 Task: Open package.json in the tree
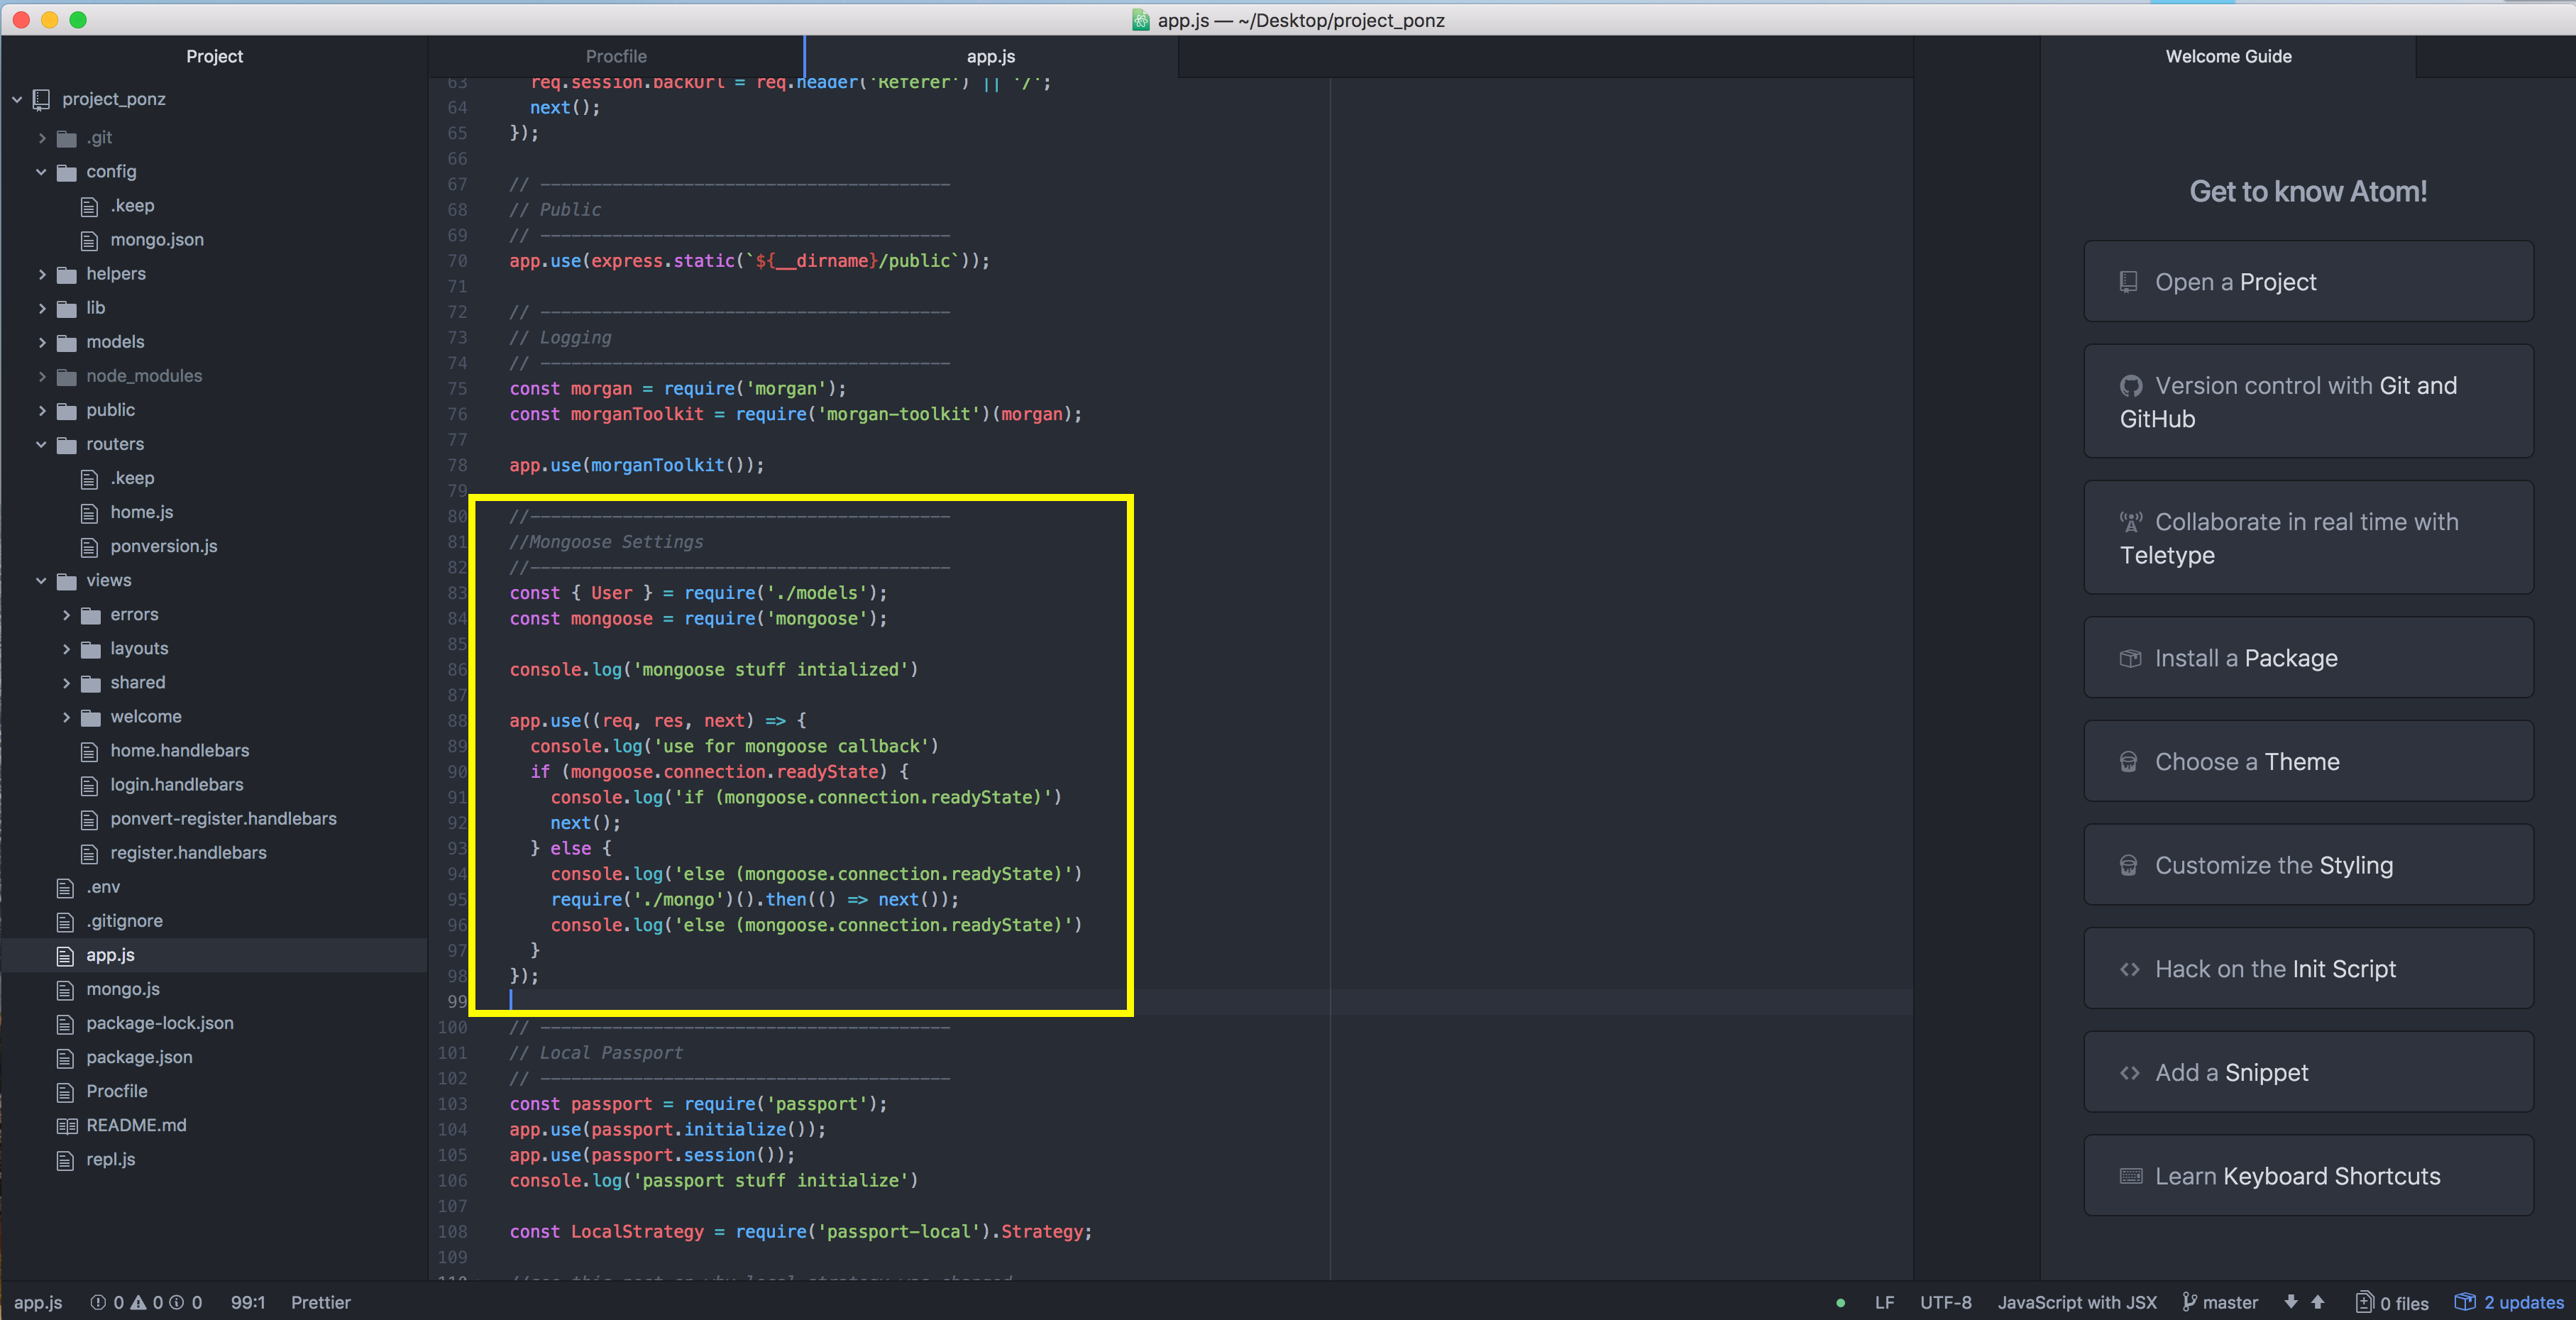pyautogui.click(x=139, y=1057)
